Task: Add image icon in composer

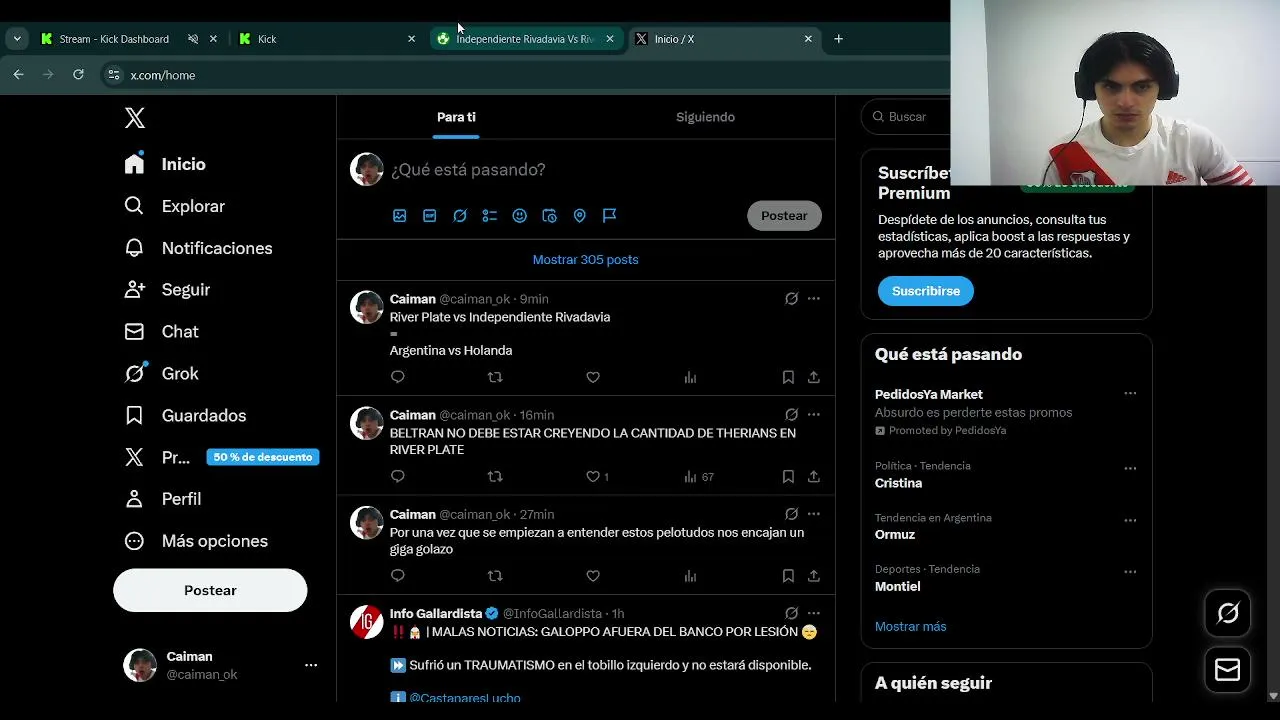Action: pyautogui.click(x=400, y=215)
